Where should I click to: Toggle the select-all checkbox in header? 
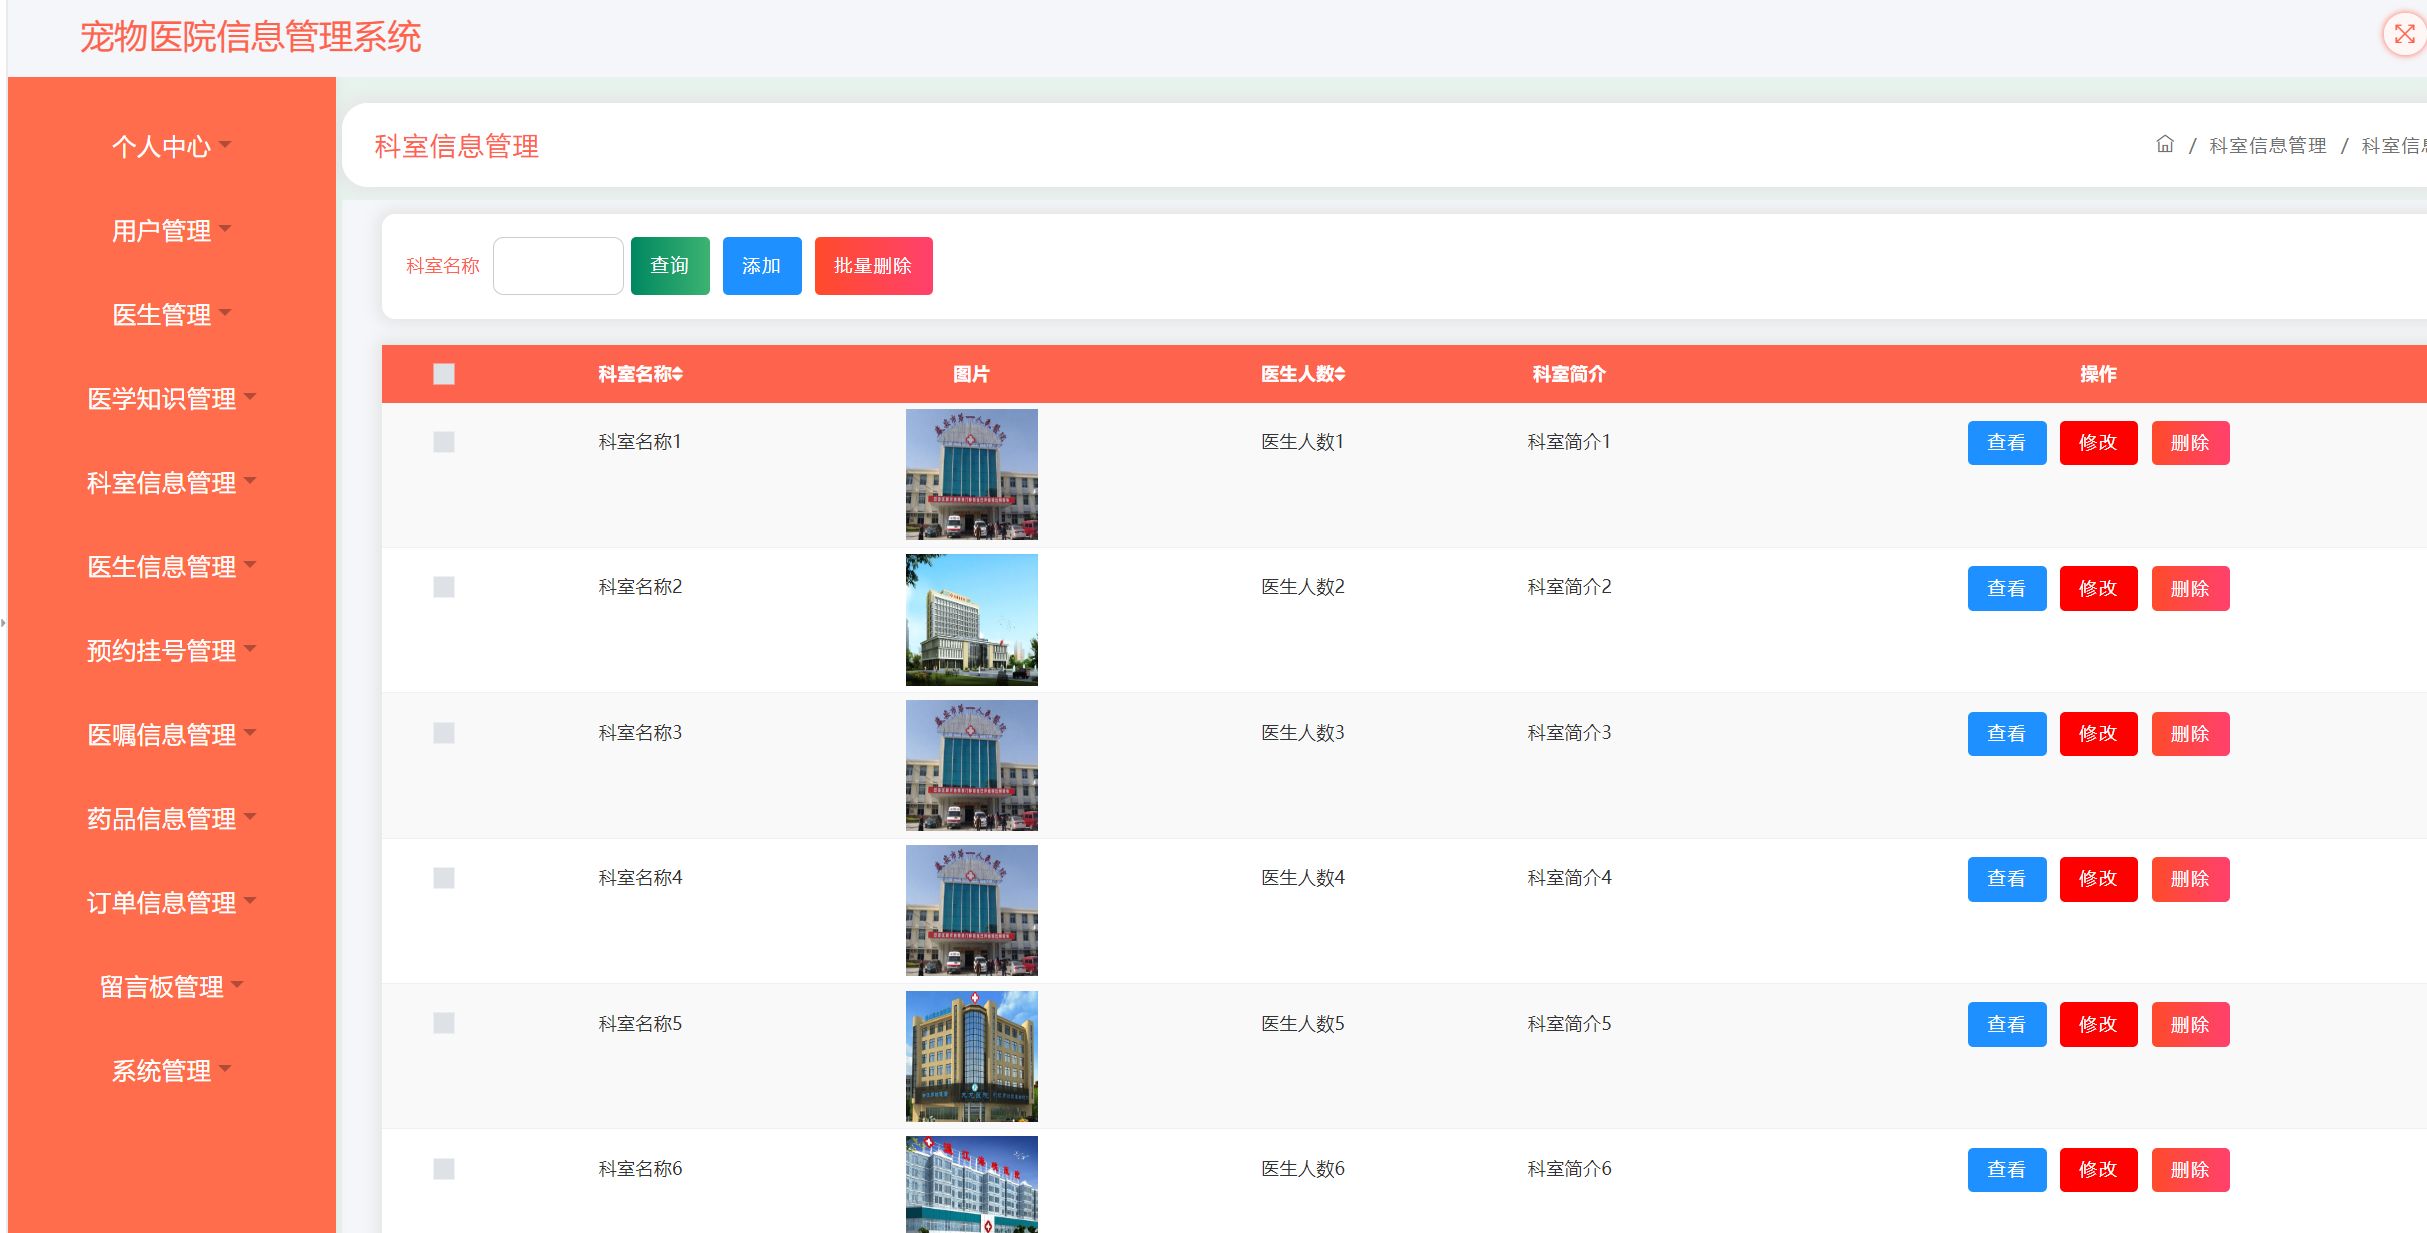pos(444,374)
